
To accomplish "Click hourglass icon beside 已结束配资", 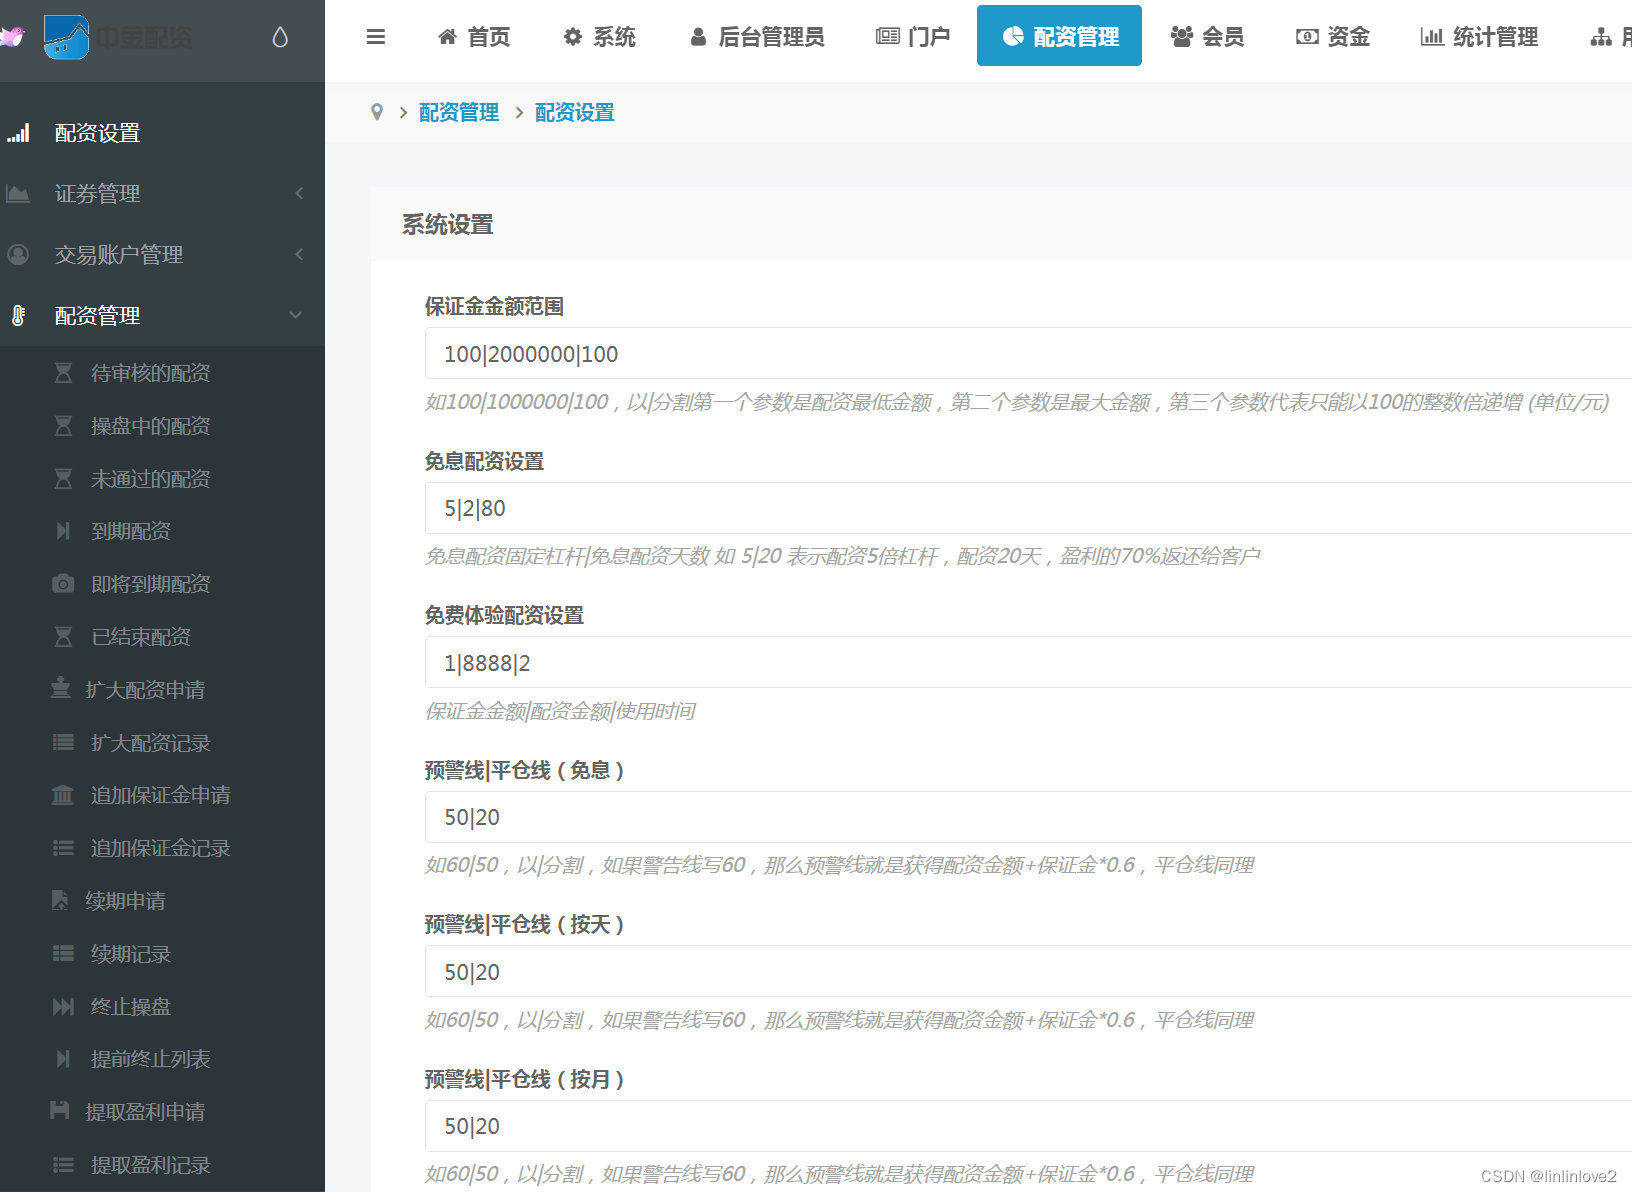I will point(63,637).
